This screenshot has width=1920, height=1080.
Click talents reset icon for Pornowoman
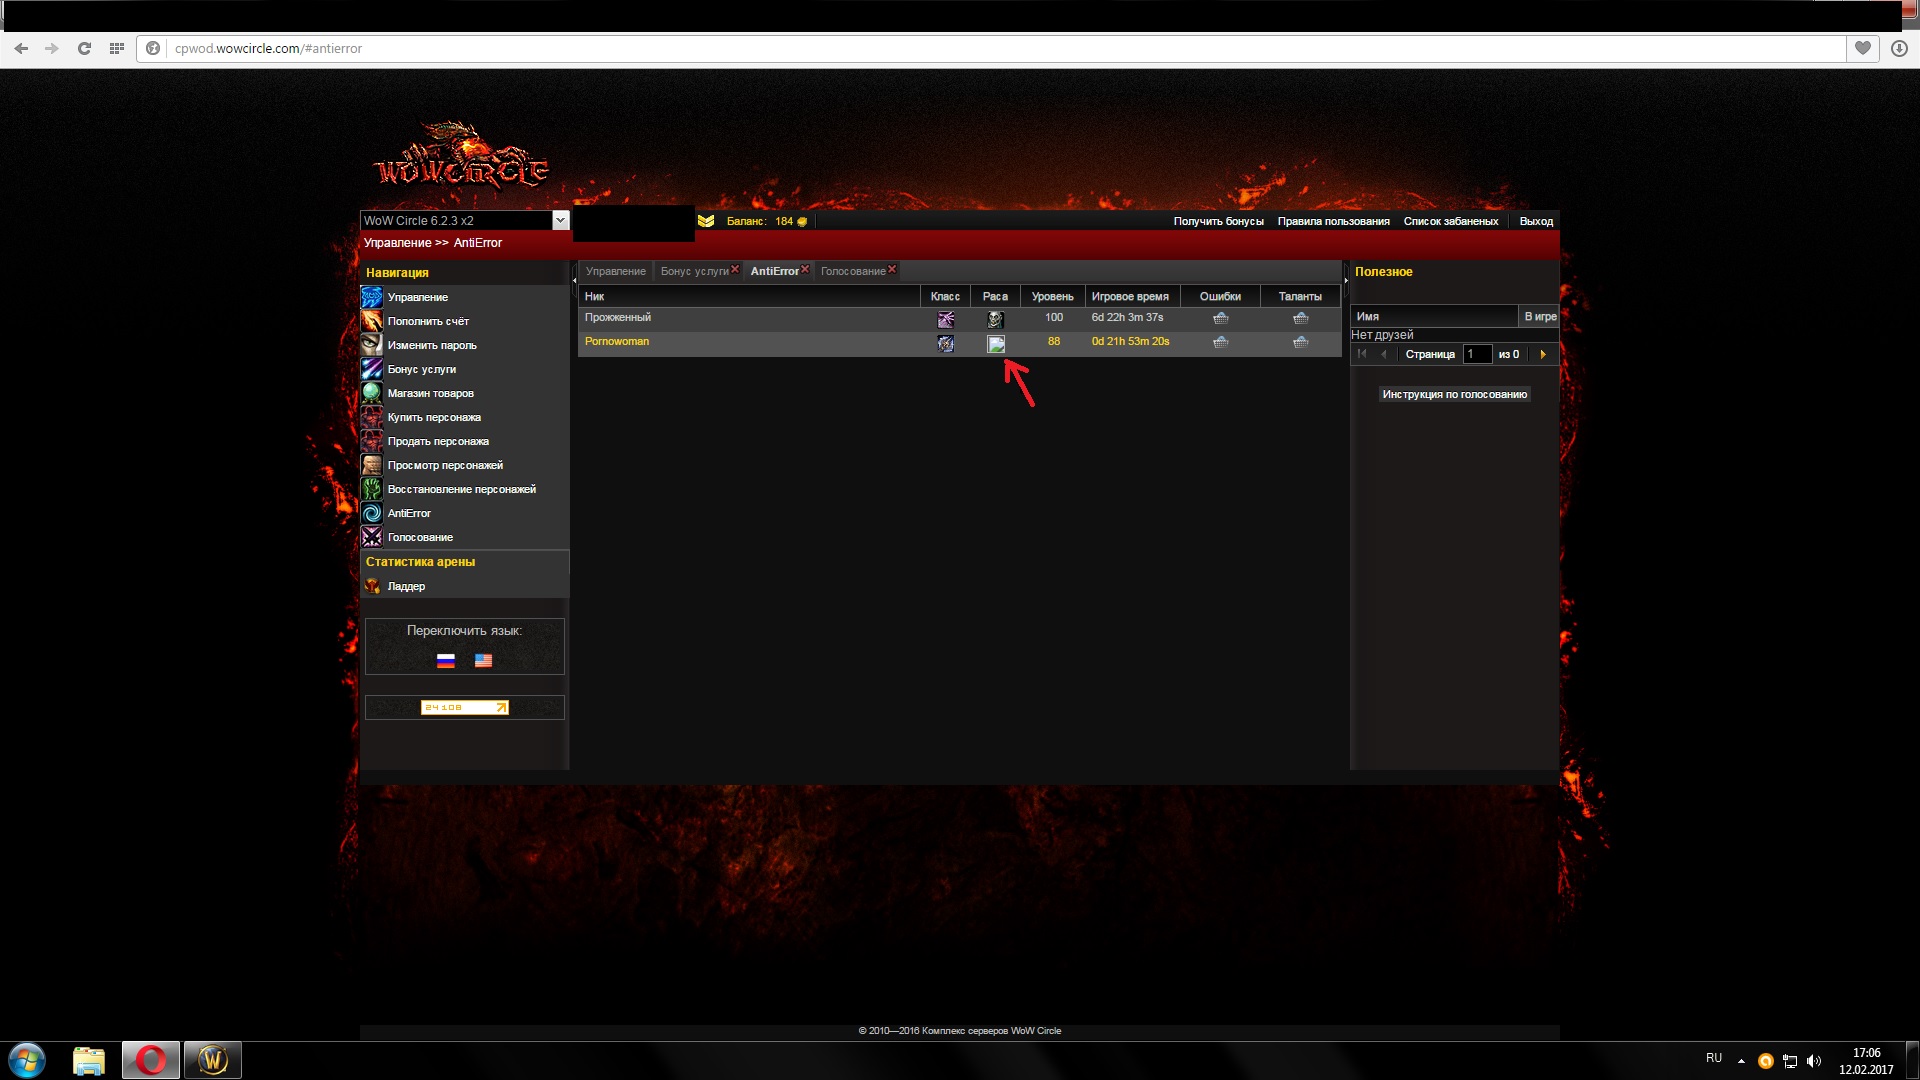pos(1300,342)
